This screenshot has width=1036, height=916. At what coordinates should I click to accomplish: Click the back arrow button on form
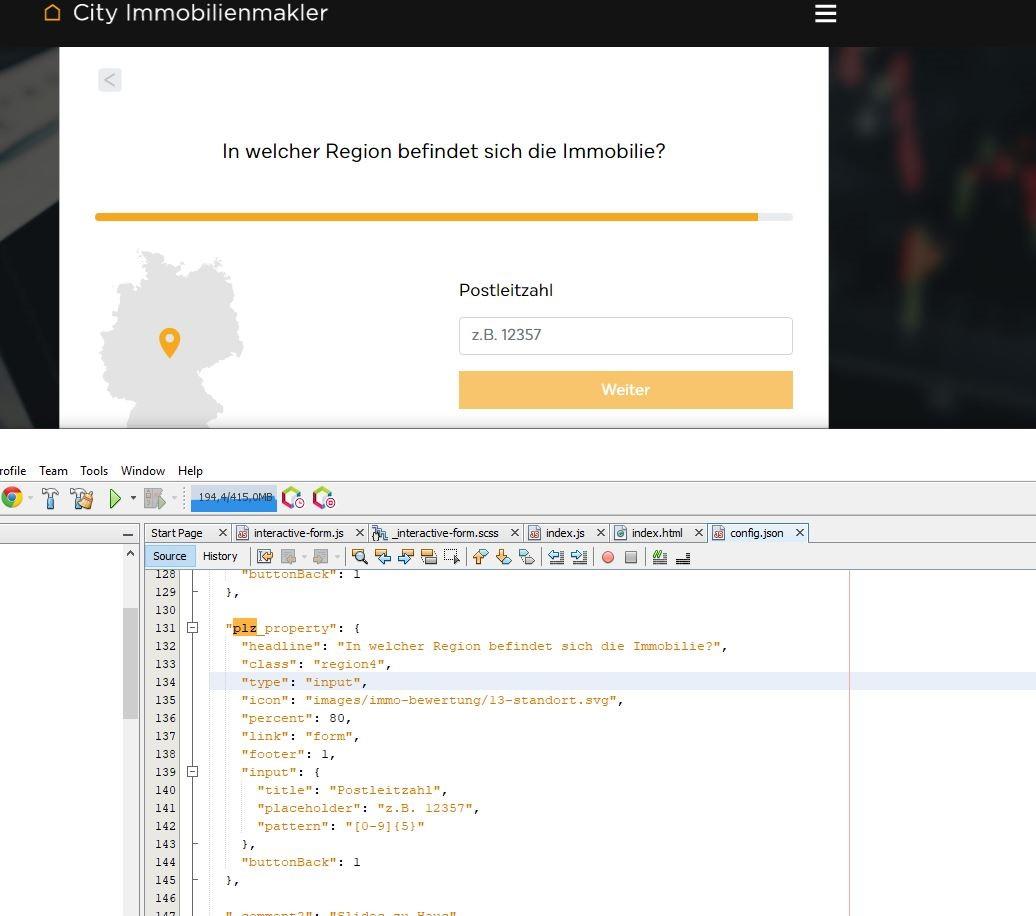tap(110, 80)
